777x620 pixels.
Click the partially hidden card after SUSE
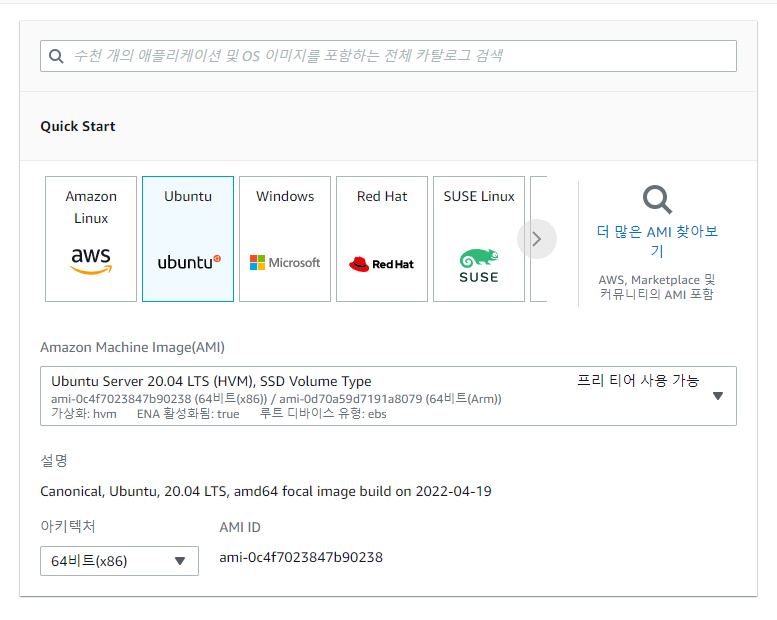coord(539,239)
